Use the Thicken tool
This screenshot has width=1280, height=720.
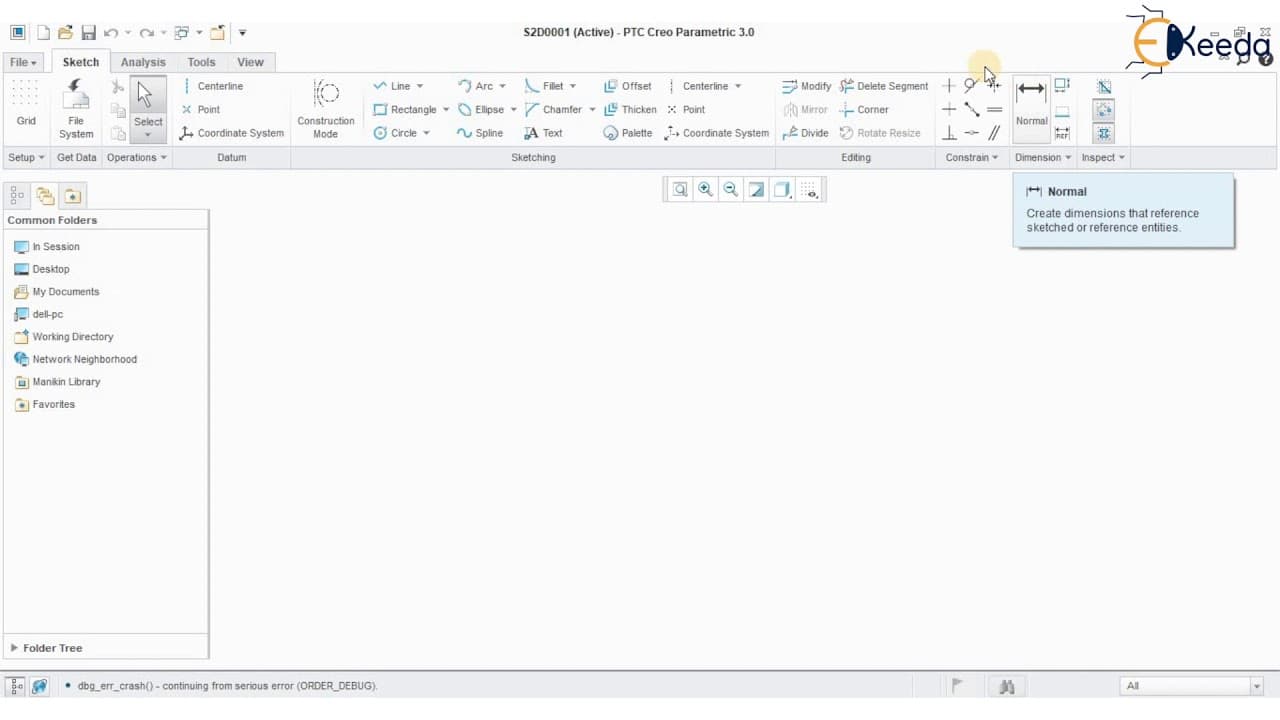pos(631,110)
